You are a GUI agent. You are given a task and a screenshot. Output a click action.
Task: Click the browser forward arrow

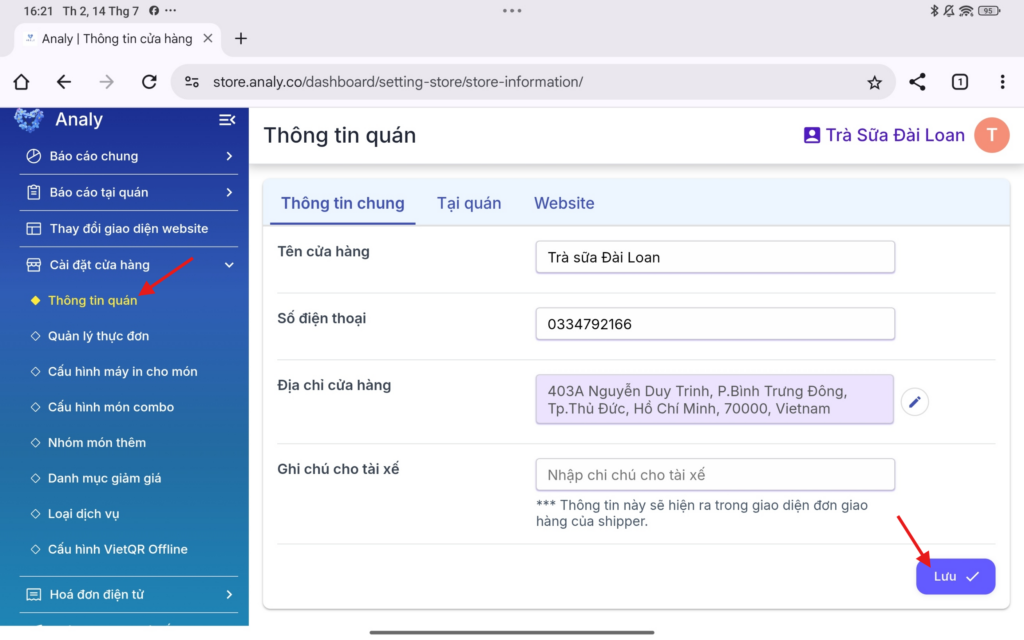pos(106,82)
